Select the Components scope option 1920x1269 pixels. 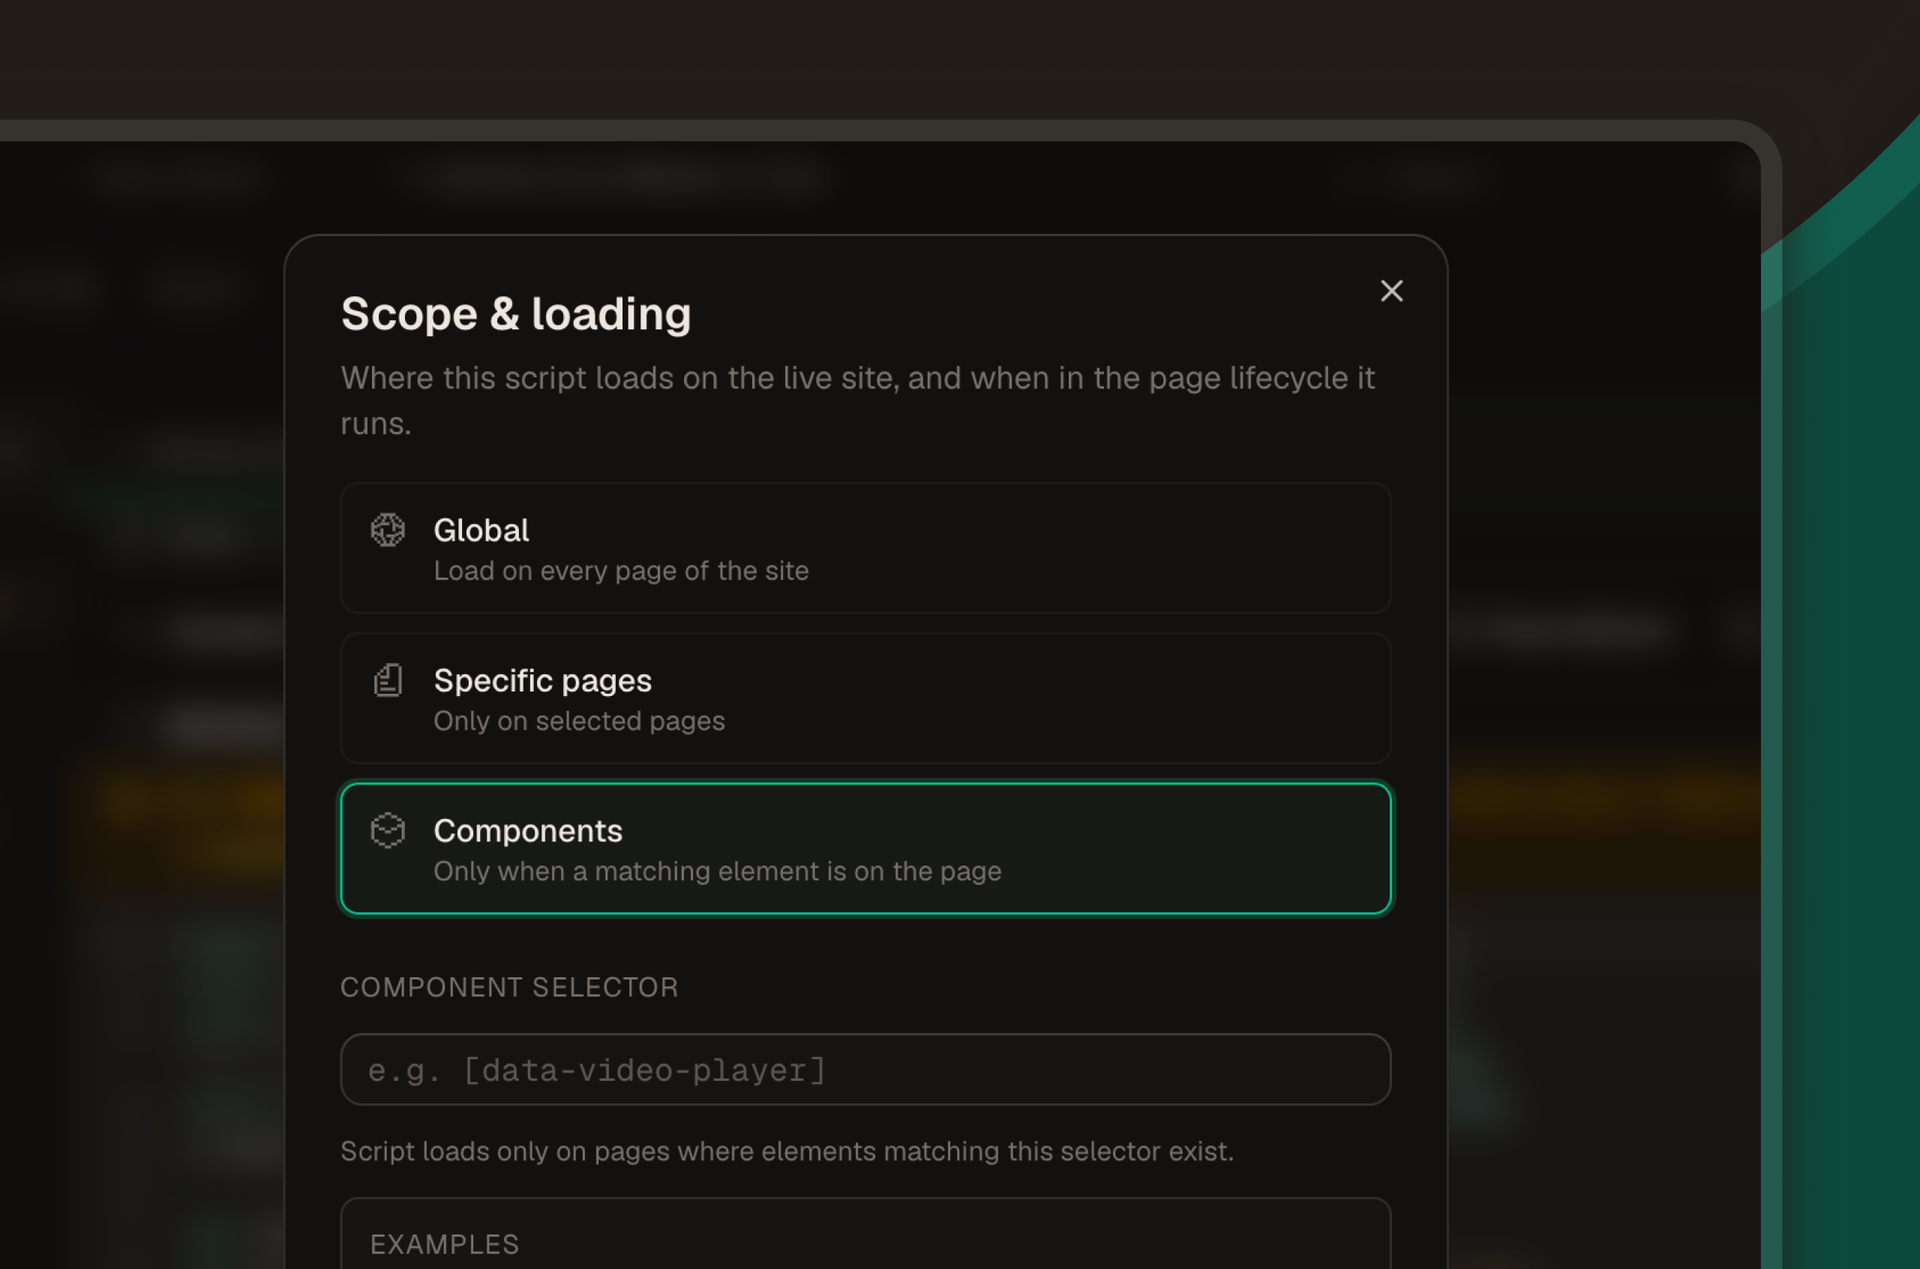pyautogui.click(x=865, y=848)
